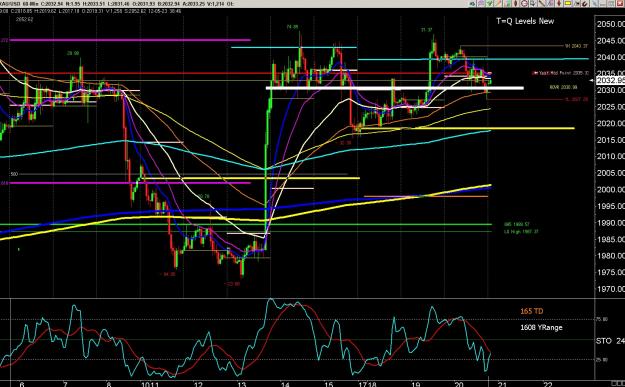Image resolution: width=625 pixels, height=387 pixels.
Task: Click the dark red diamond icon left of circle icon
Action: click(x=515, y=4)
